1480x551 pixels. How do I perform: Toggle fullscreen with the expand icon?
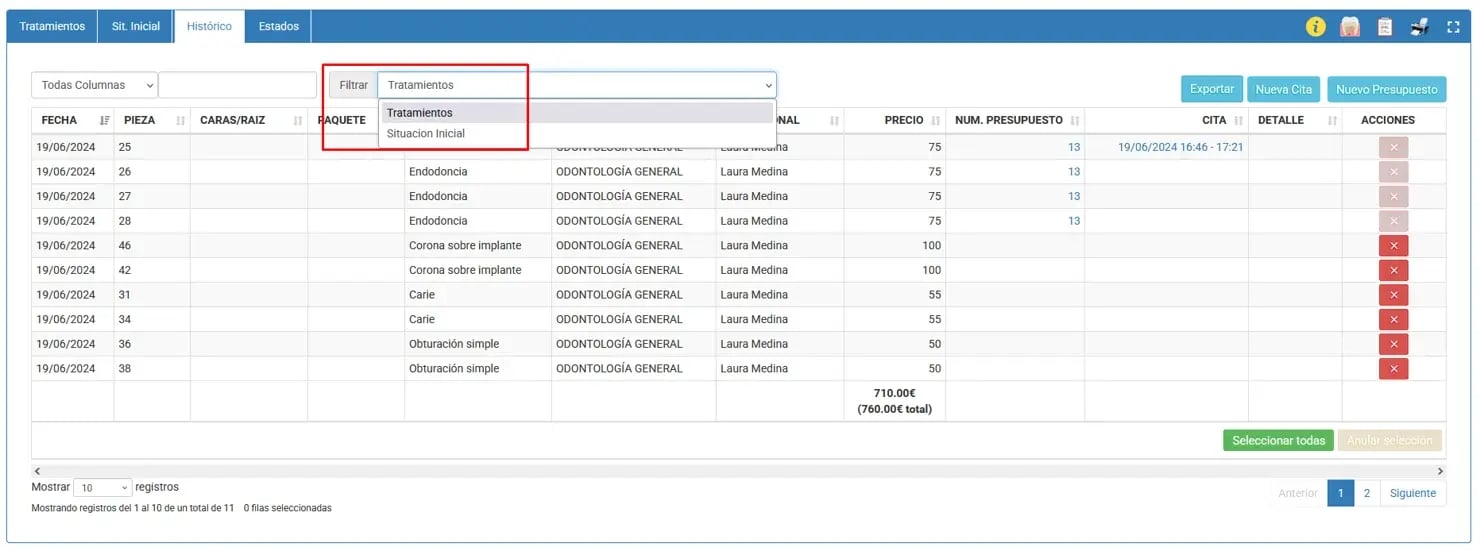click(1453, 27)
